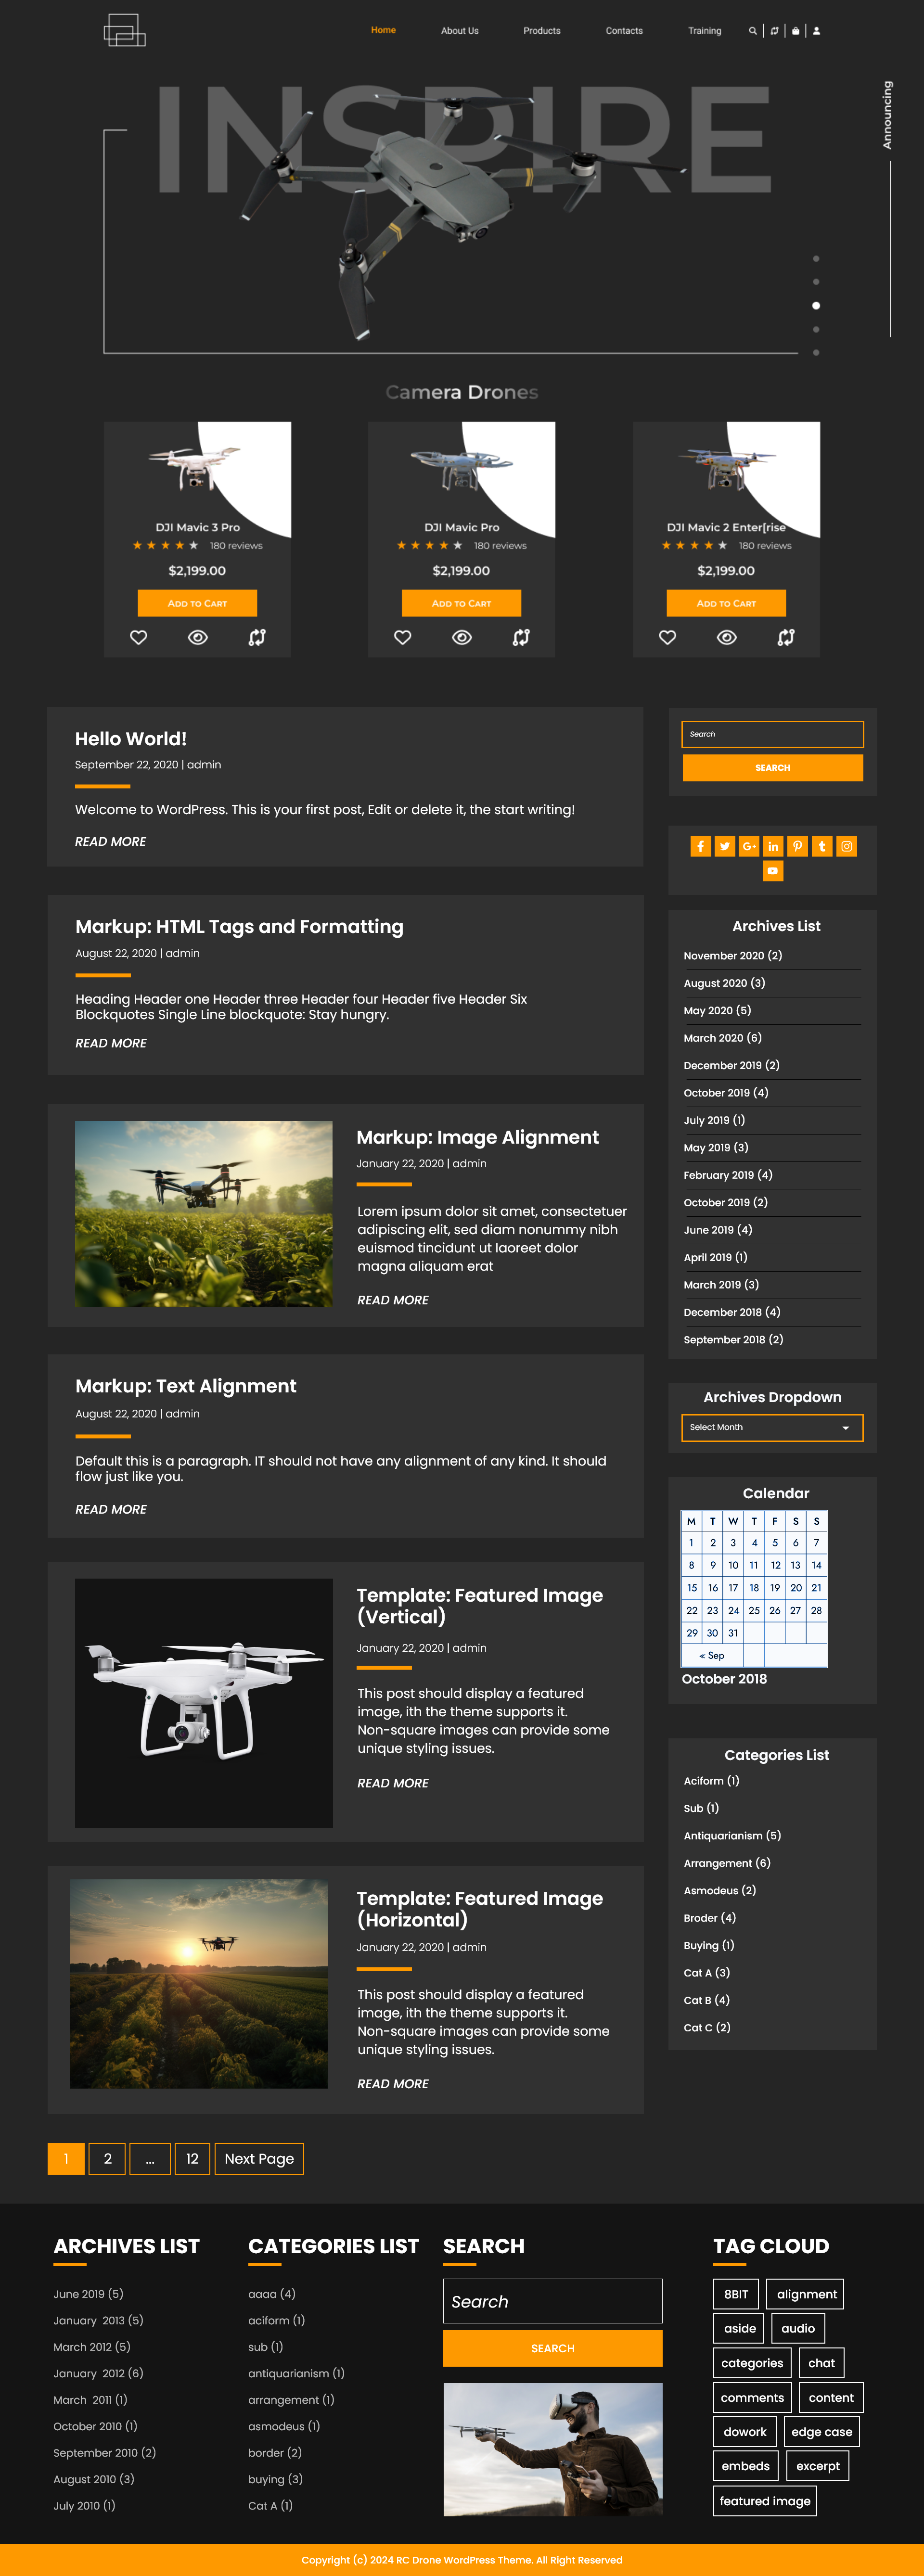This screenshot has width=924, height=2576.
Task: Open the ellipsis pagination item
Action: (x=150, y=2158)
